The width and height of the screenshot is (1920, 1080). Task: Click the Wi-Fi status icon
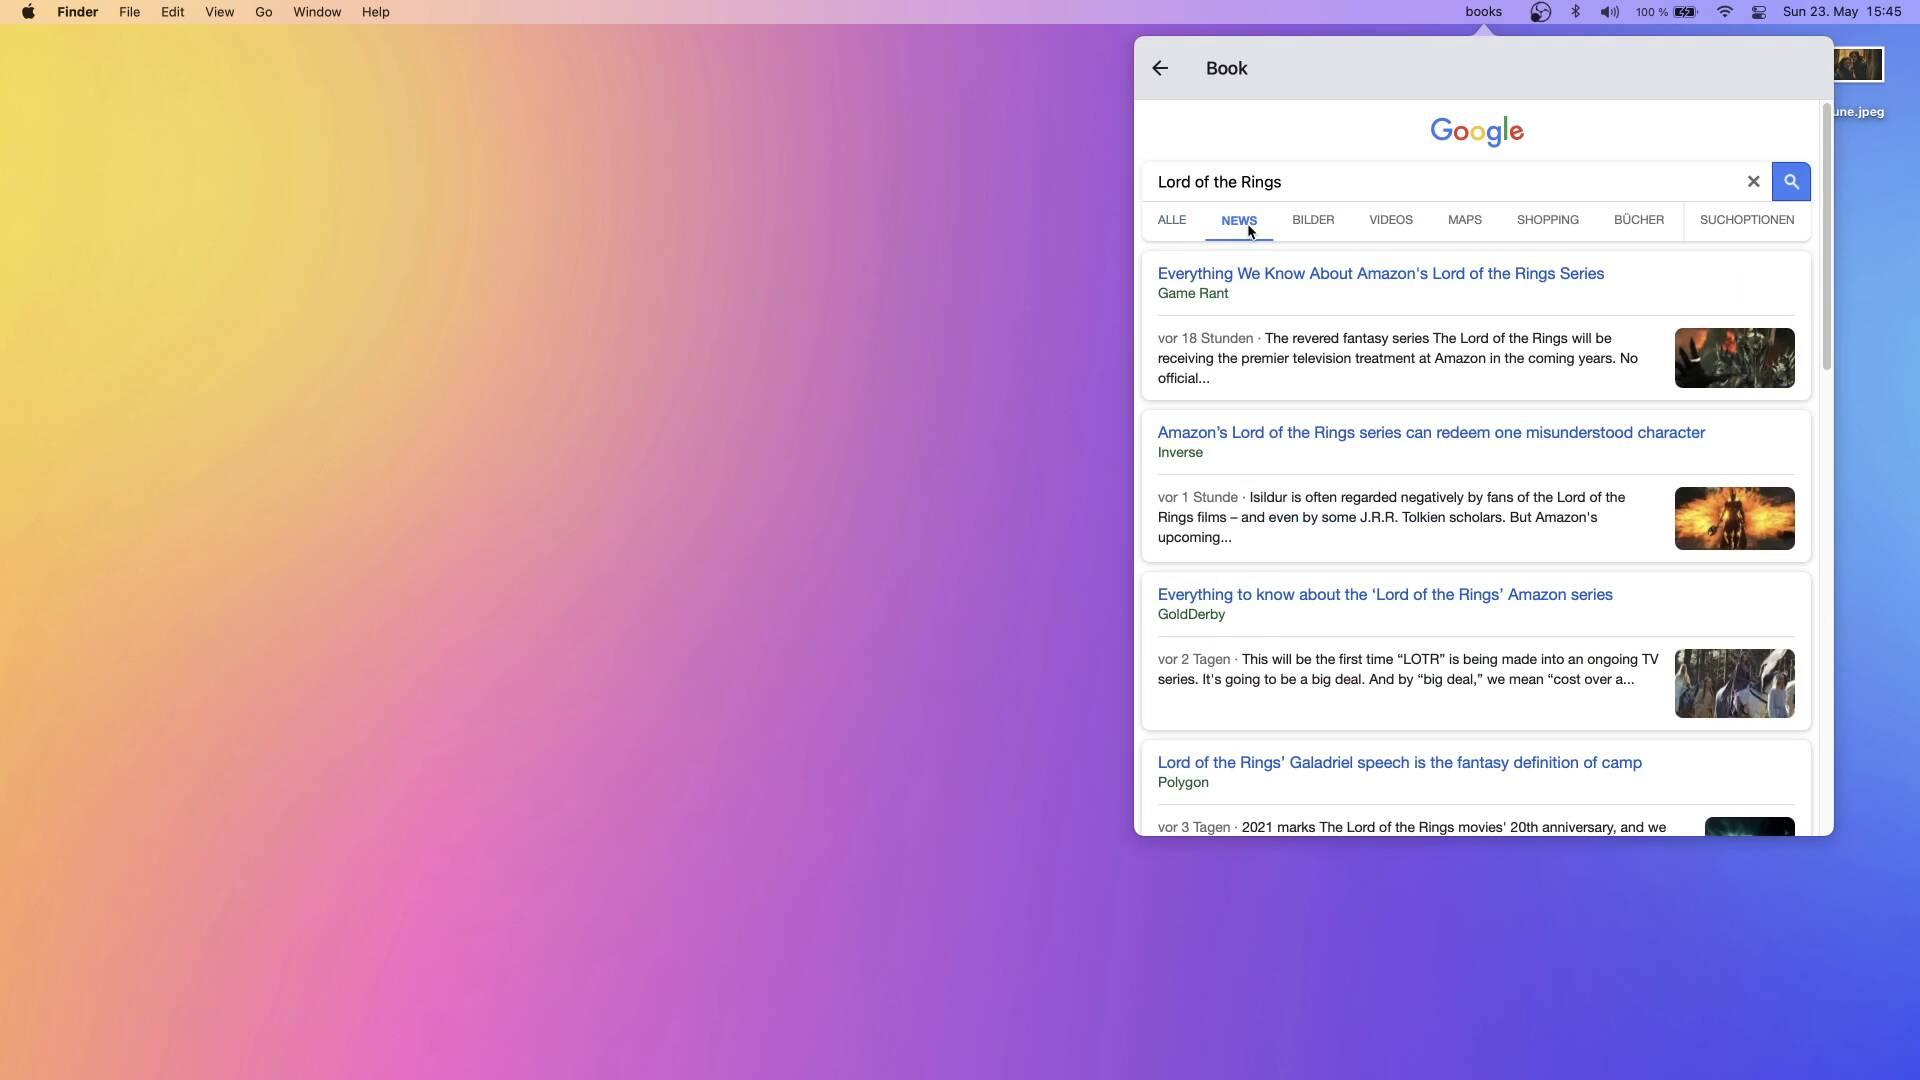(1725, 12)
